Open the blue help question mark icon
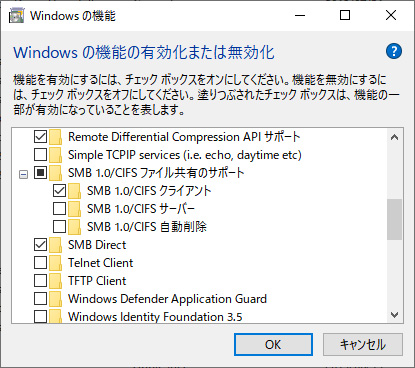 click(394, 51)
